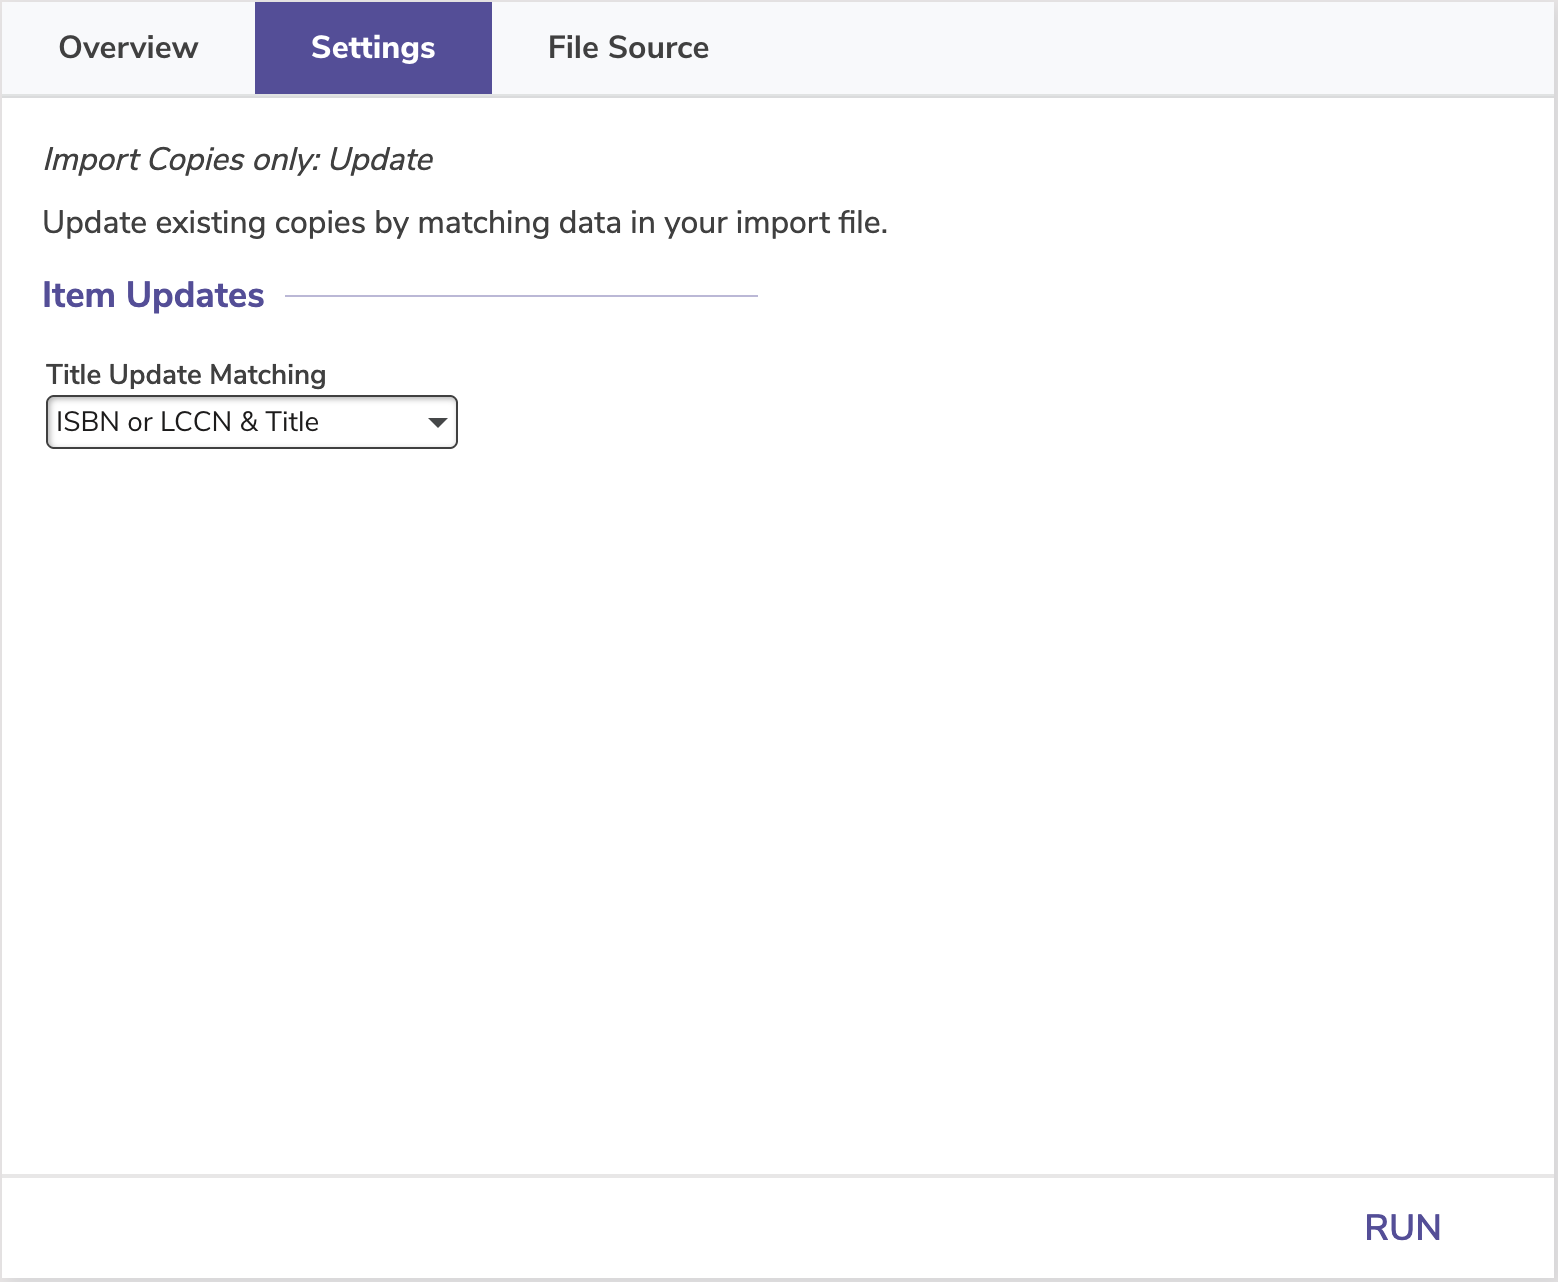Image resolution: width=1558 pixels, height=1282 pixels.
Task: Open the Title Update Matching dropdown
Action: tap(251, 422)
